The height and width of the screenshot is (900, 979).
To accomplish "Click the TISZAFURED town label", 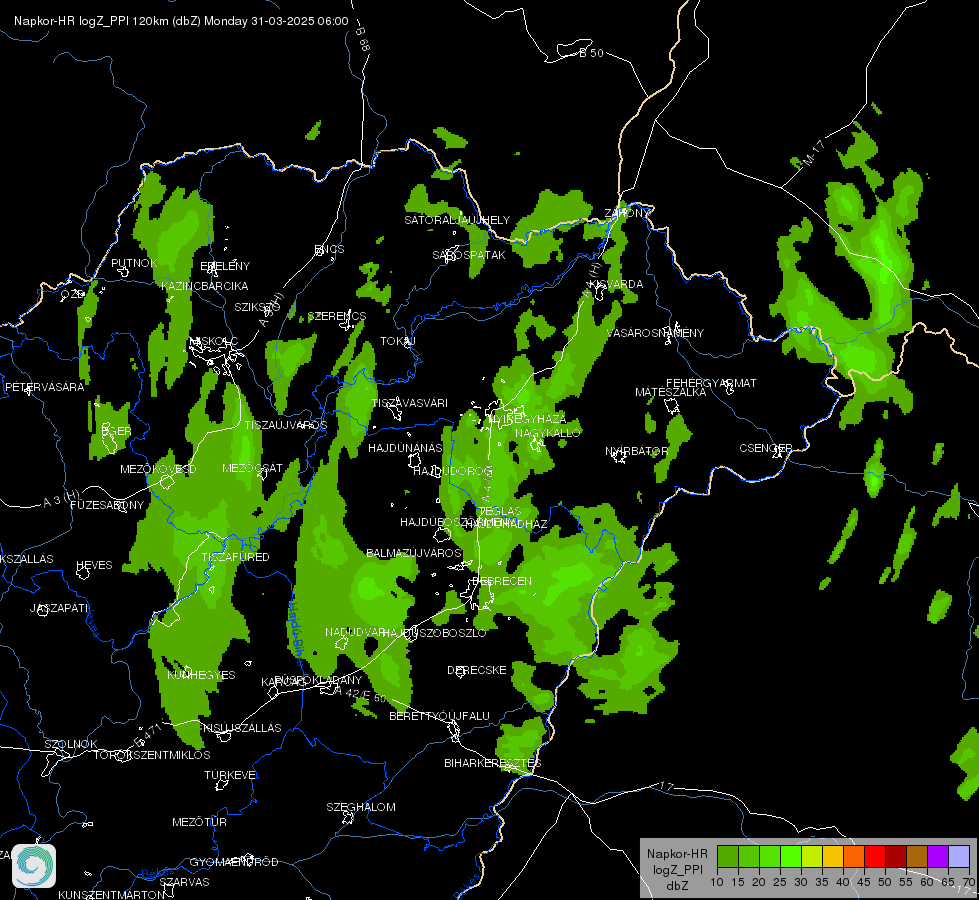I will pos(235,556).
